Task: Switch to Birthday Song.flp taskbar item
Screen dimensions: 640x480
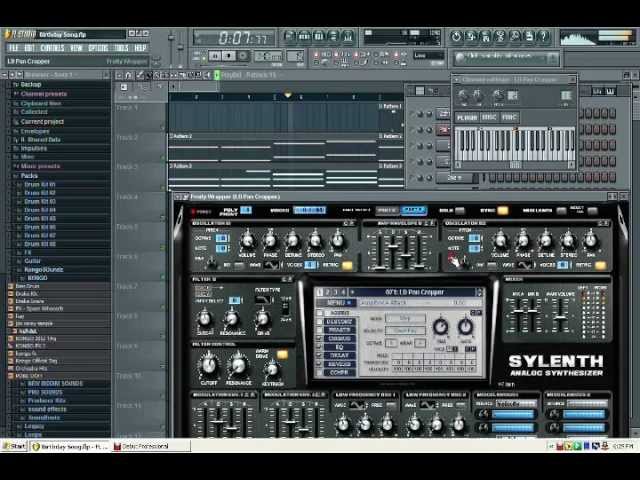Action: click(69, 447)
